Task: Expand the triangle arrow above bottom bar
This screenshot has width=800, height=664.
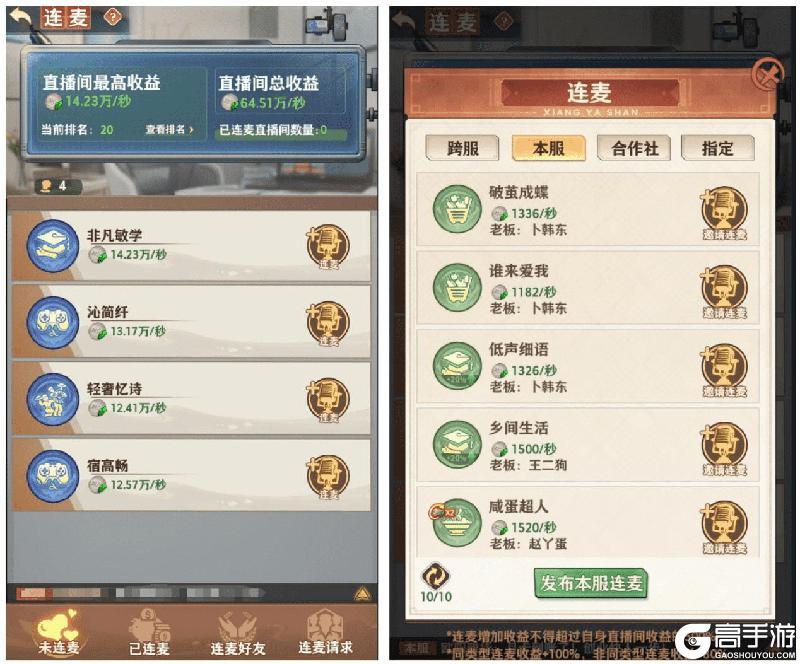Action: [x=362, y=593]
